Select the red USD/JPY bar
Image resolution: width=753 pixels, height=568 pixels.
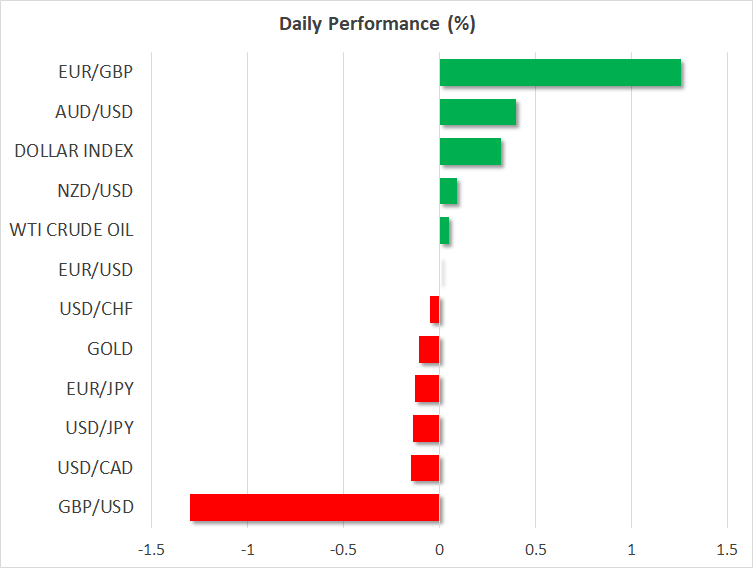pos(426,429)
